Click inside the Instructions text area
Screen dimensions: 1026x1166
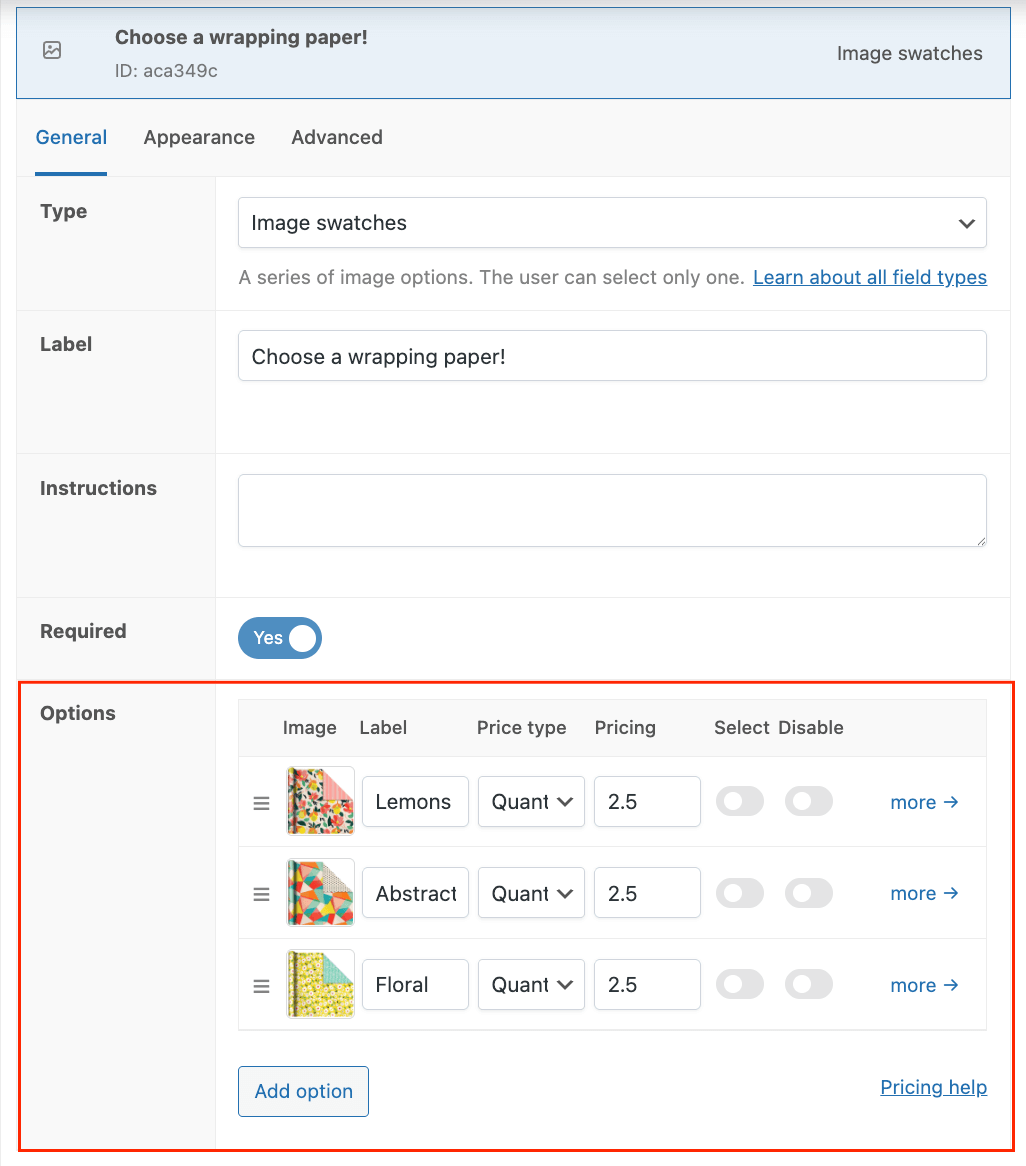612,510
